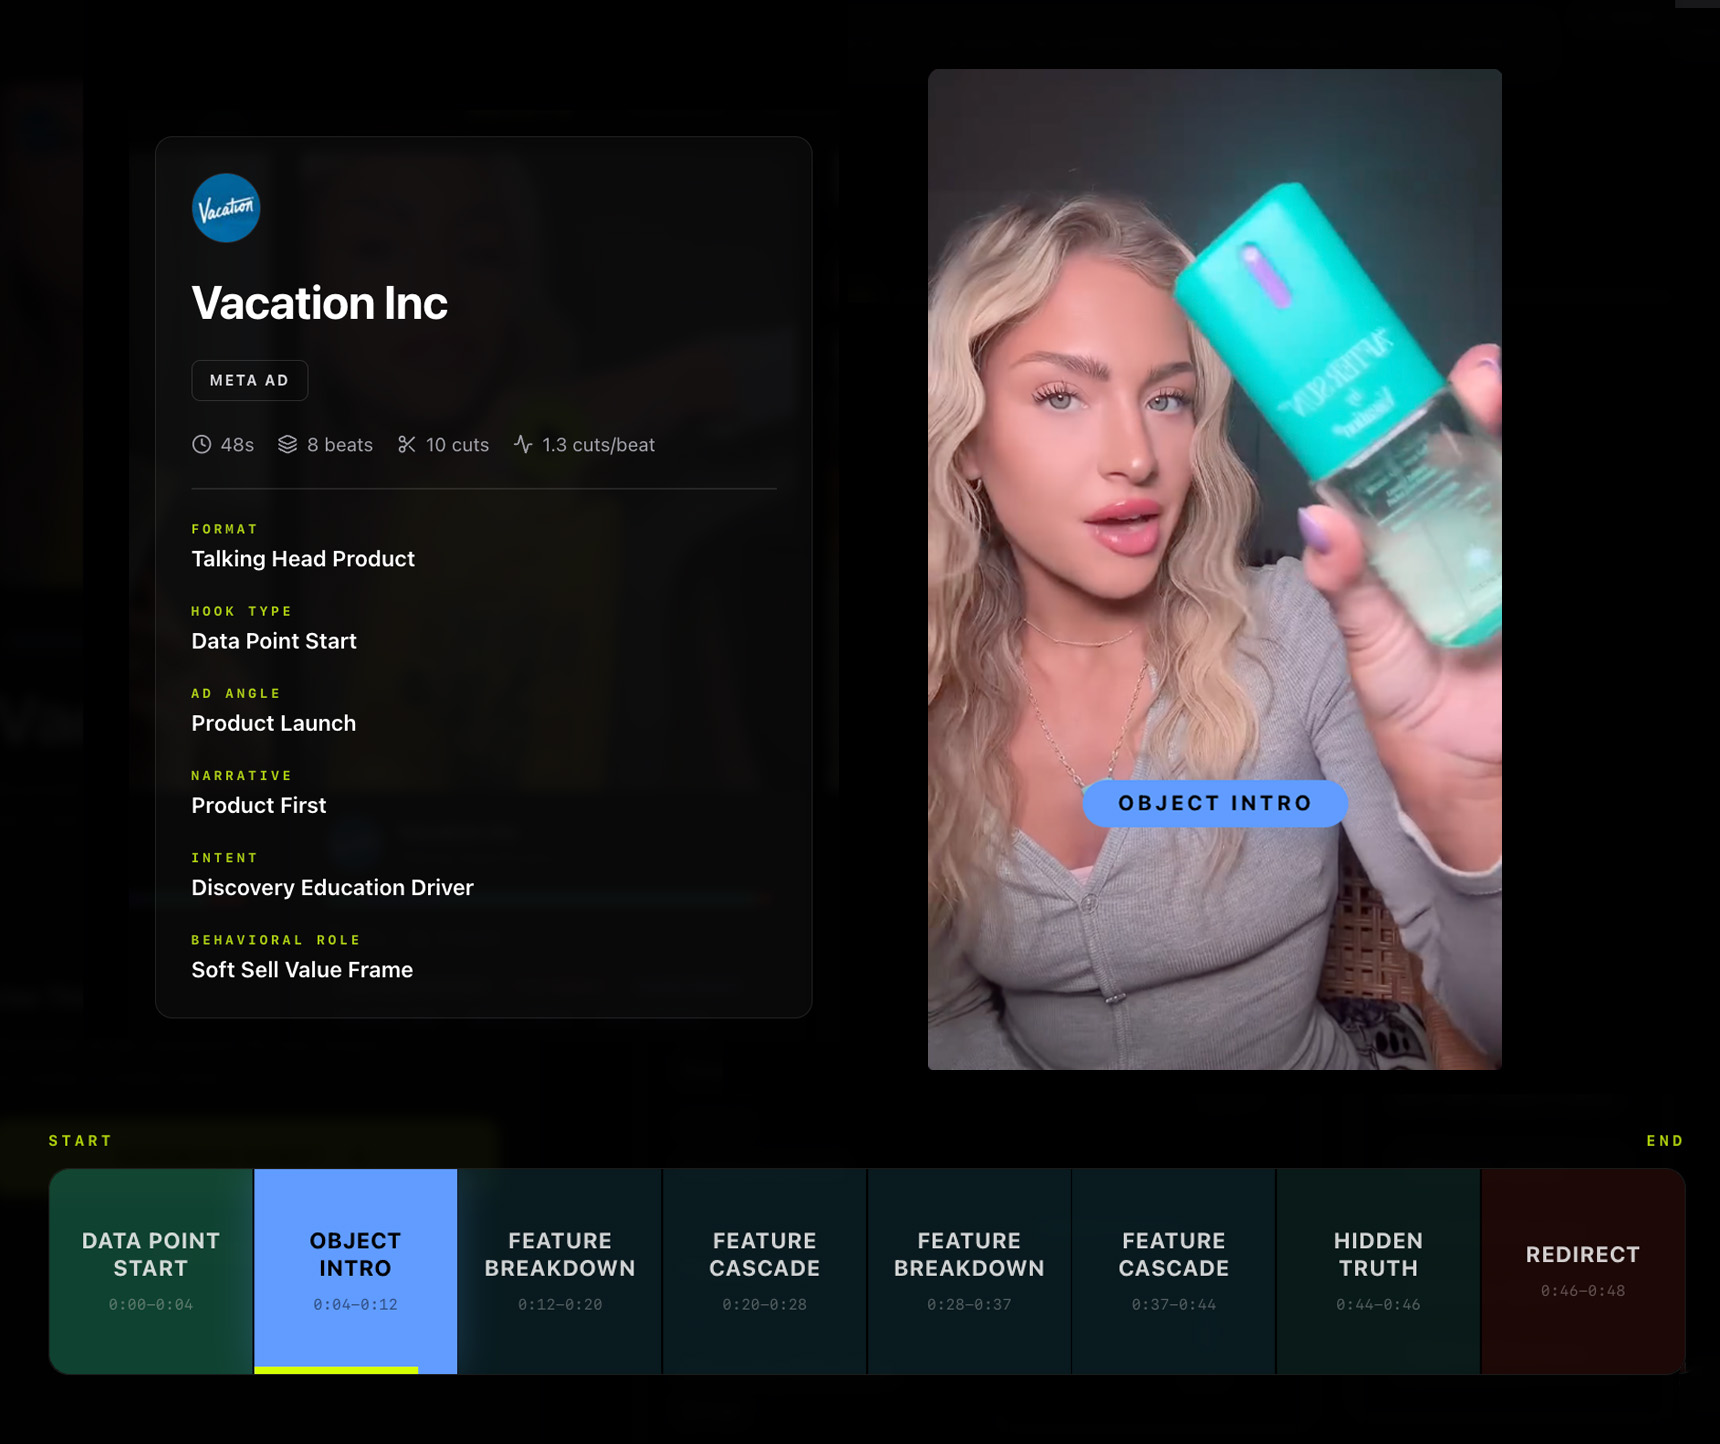Select the OBJECT INTRO timeline segment
Viewport: 1720px width, 1444px height.
tap(355, 1270)
